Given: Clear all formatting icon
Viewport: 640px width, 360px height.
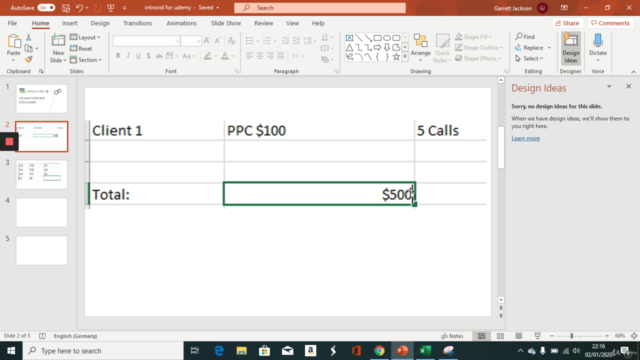Looking at the screenshot, I should click(x=231, y=40).
